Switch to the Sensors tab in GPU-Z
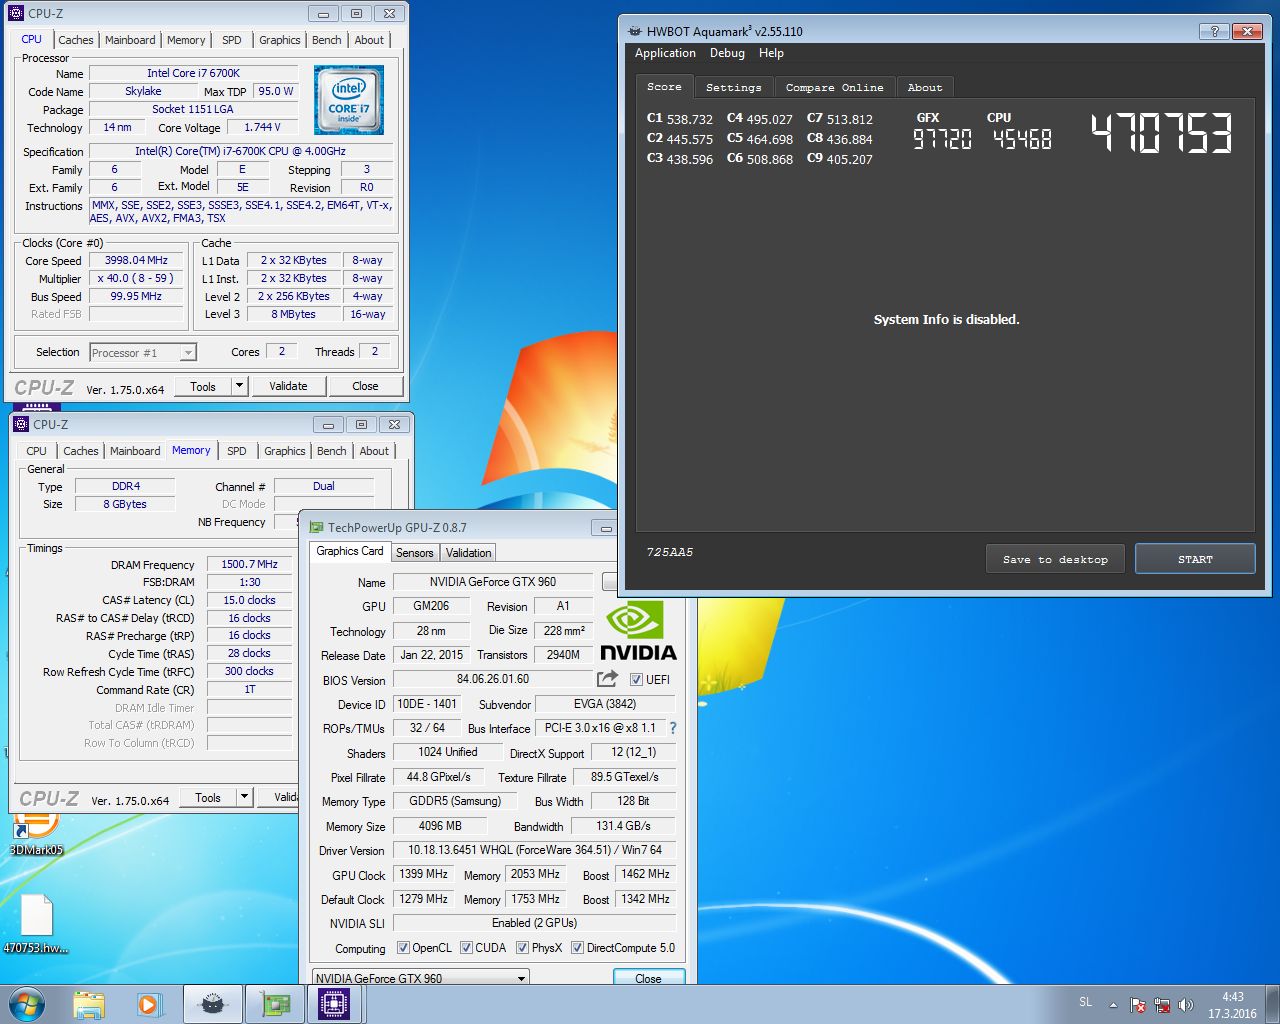This screenshot has height=1024, width=1280. coord(415,553)
